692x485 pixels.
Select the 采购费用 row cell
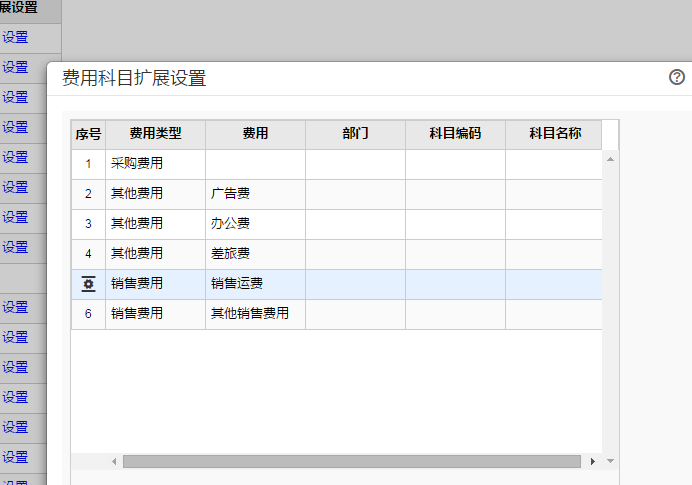click(x=155, y=164)
